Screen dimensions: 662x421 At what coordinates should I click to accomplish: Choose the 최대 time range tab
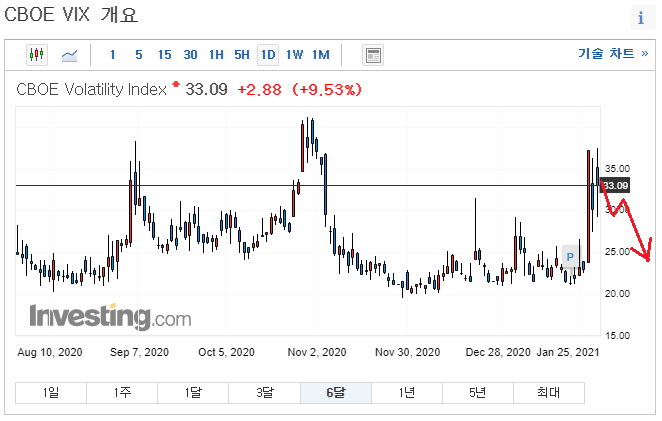[x=549, y=393]
